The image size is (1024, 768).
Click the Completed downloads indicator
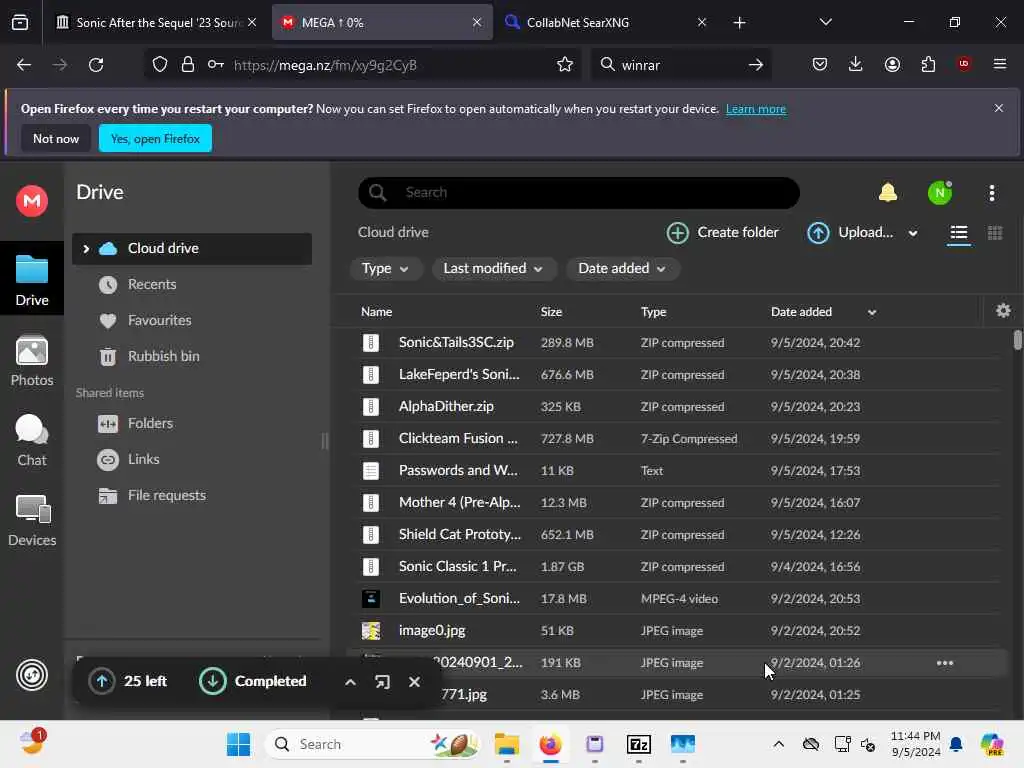tap(253, 681)
